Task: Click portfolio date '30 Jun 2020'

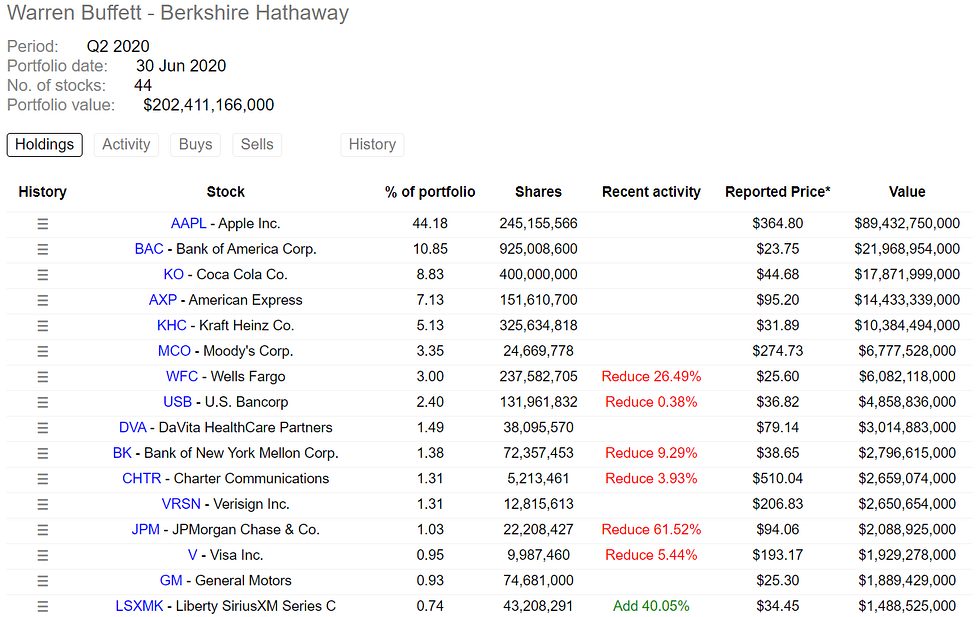Action: [181, 66]
